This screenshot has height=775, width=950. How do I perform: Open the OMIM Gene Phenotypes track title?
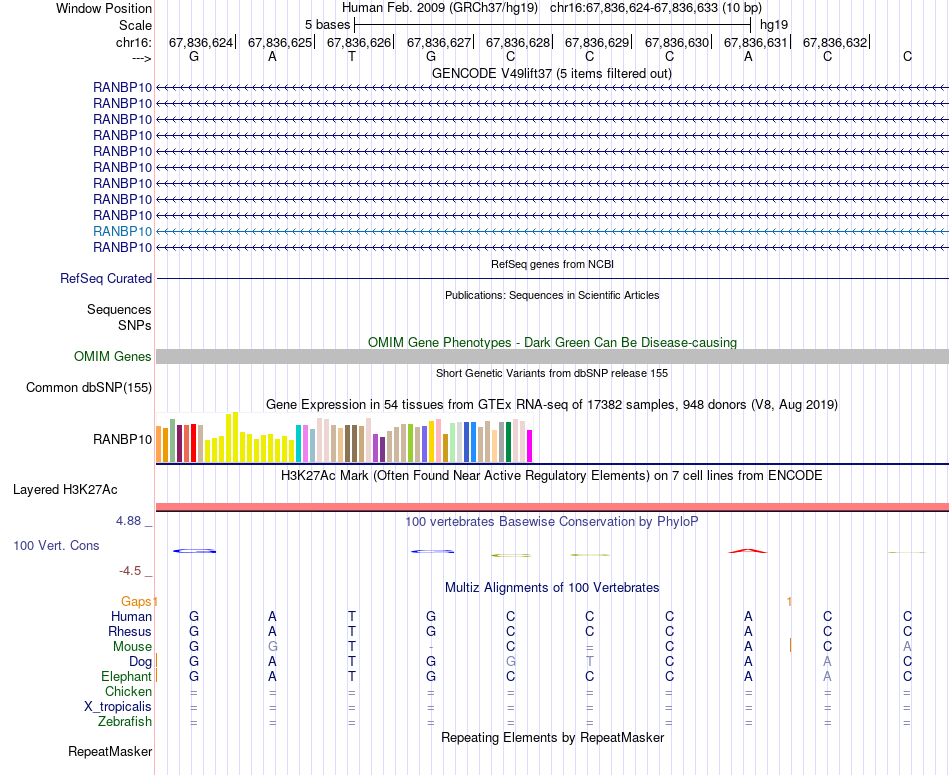click(552, 342)
